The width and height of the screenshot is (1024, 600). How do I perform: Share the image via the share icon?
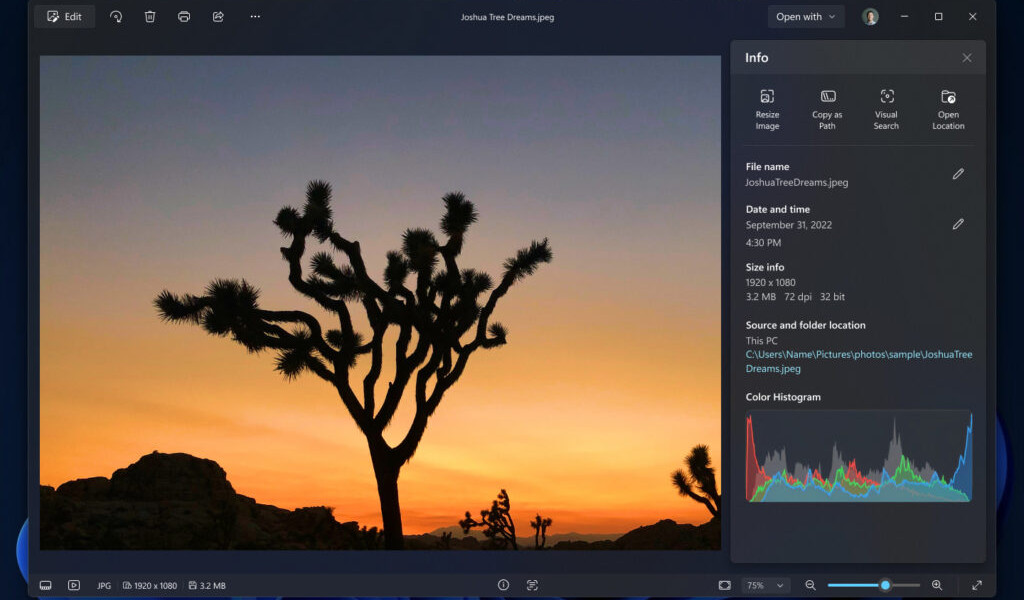point(218,16)
